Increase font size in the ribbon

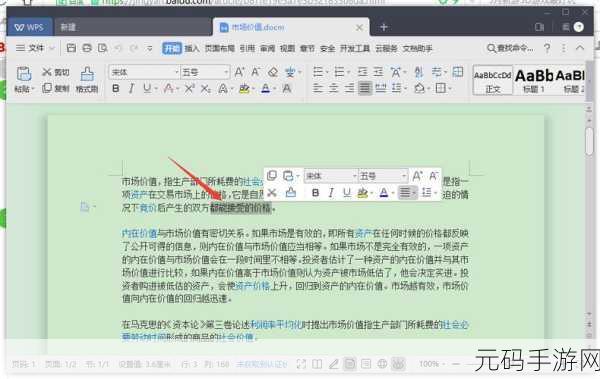[x=240, y=72]
